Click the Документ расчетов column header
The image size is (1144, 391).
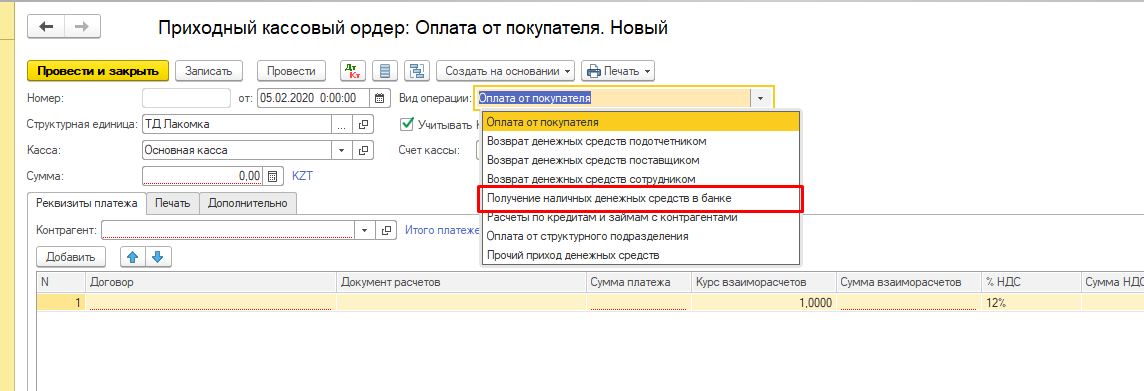(x=461, y=282)
